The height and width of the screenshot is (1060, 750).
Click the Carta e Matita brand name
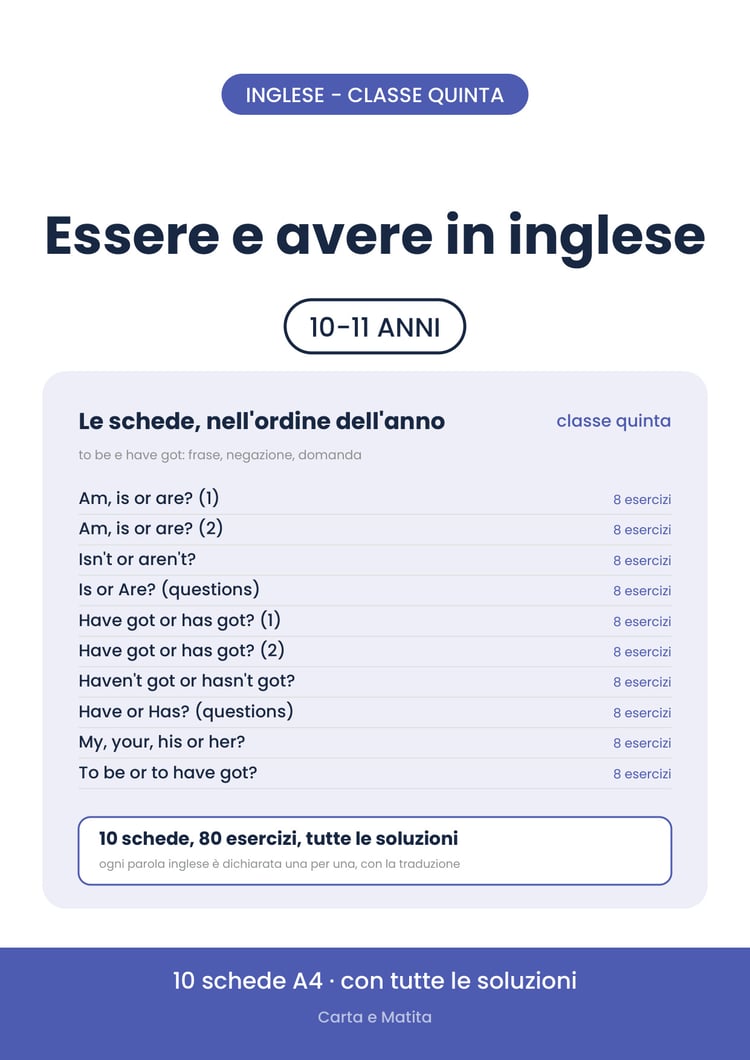(375, 1017)
